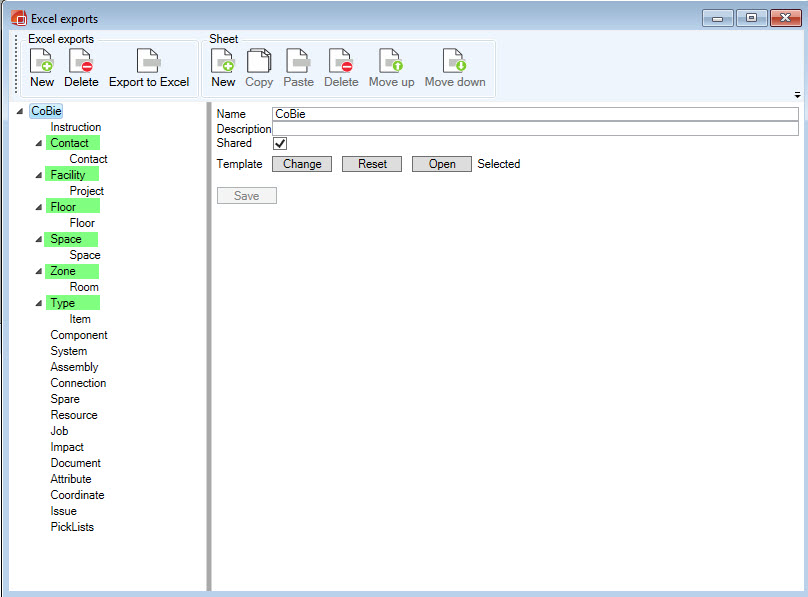Click the Paste sheet icon
Viewport: 808px width, 597px height.
[x=298, y=63]
